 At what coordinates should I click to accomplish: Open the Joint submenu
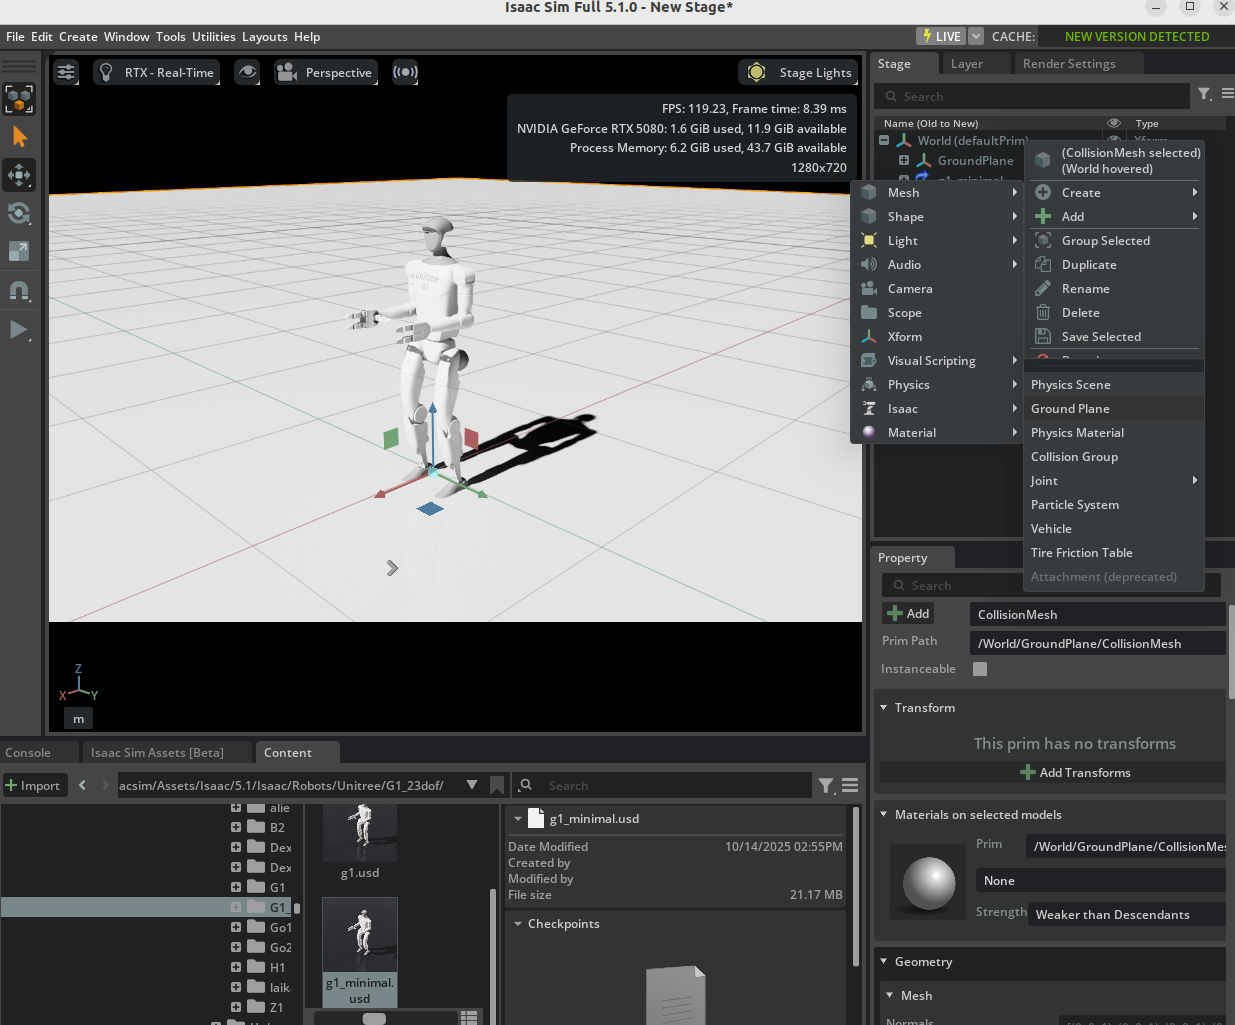[x=1114, y=481]
